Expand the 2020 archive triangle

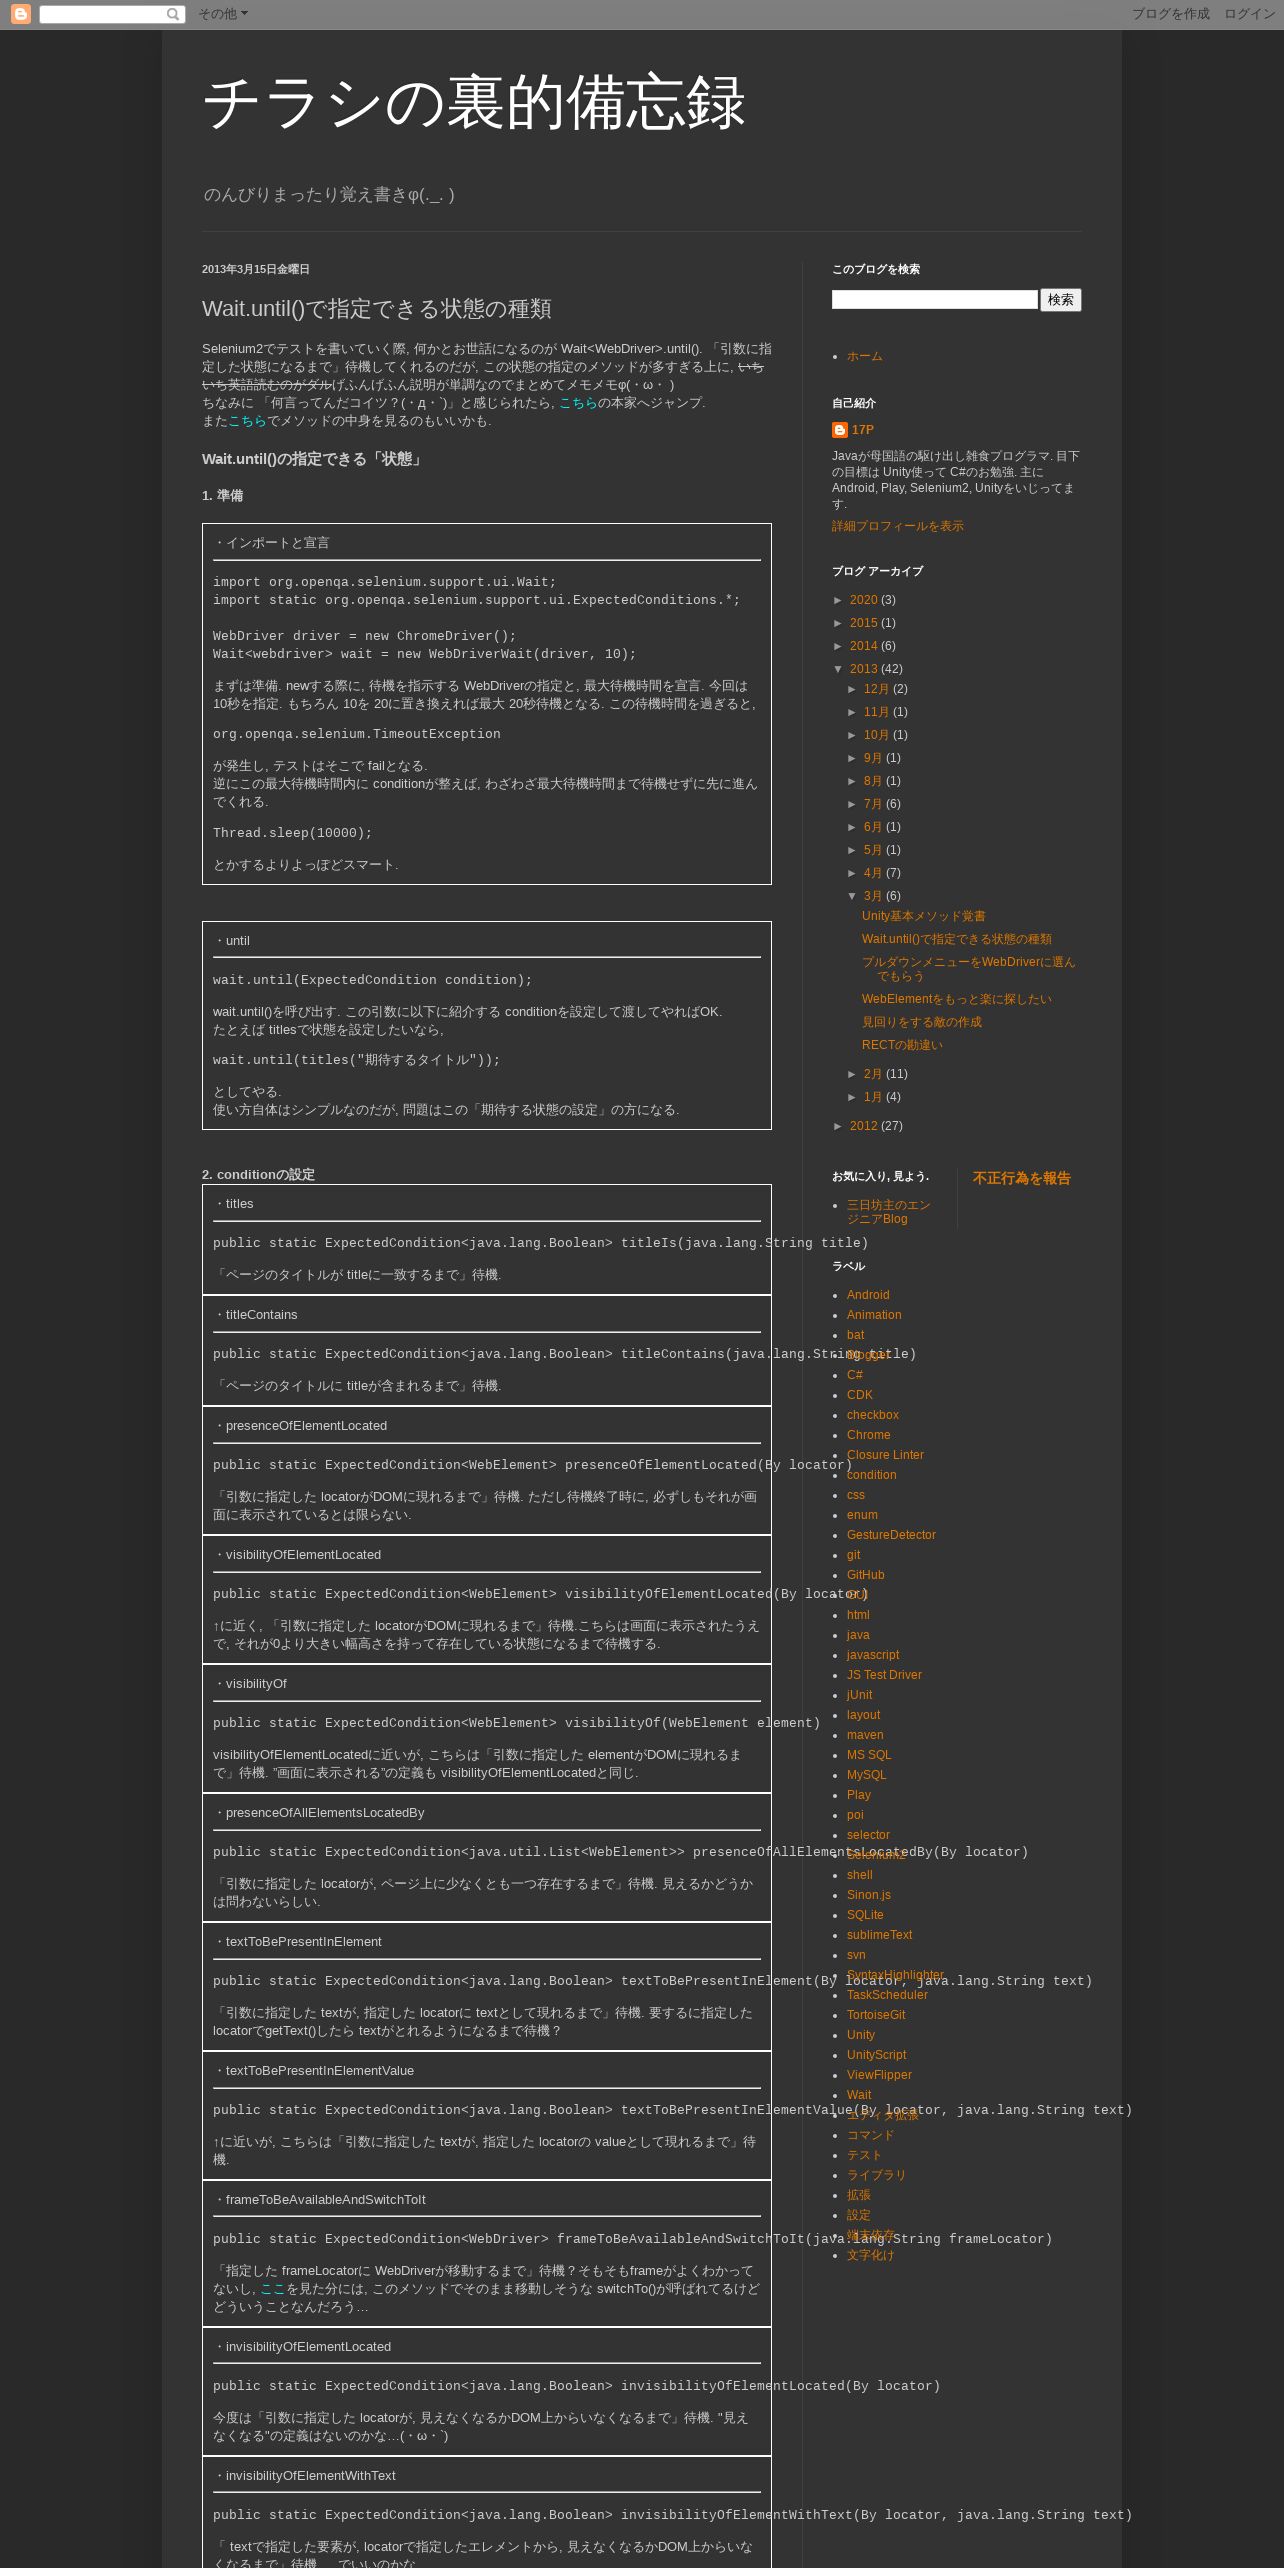coord(839,600)
